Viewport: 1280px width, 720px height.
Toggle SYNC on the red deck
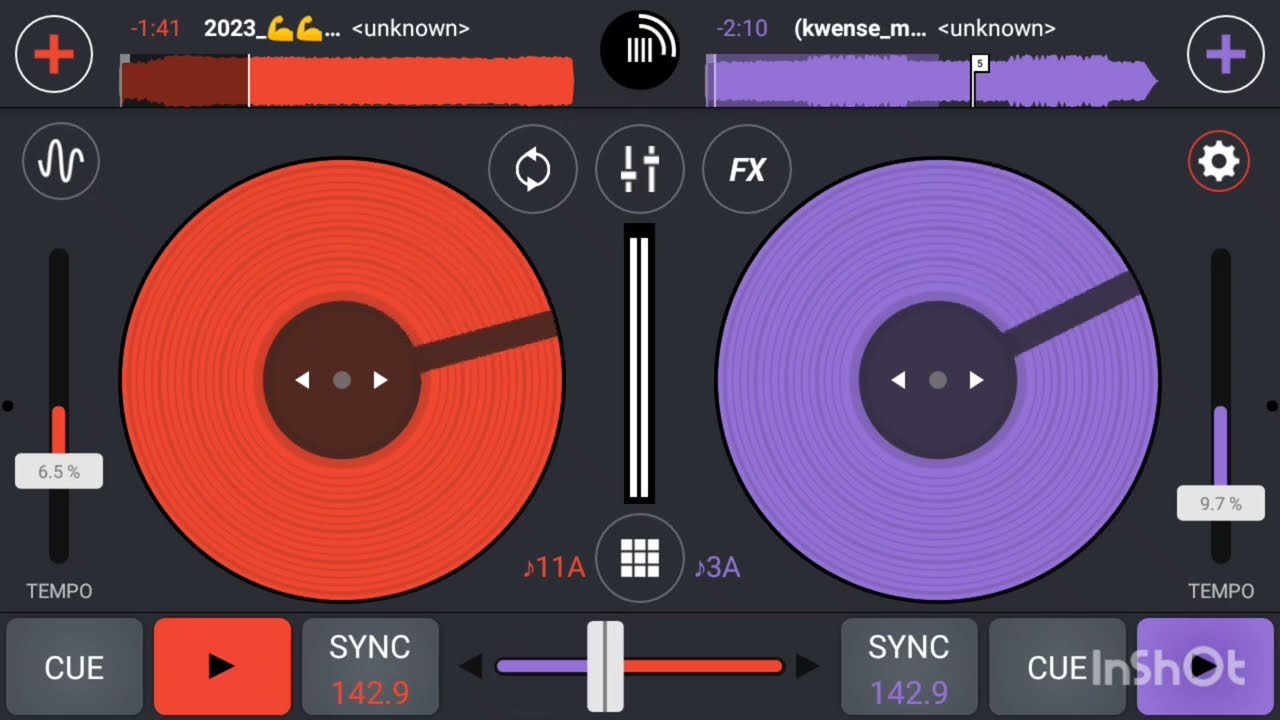(x=370, y=666)
